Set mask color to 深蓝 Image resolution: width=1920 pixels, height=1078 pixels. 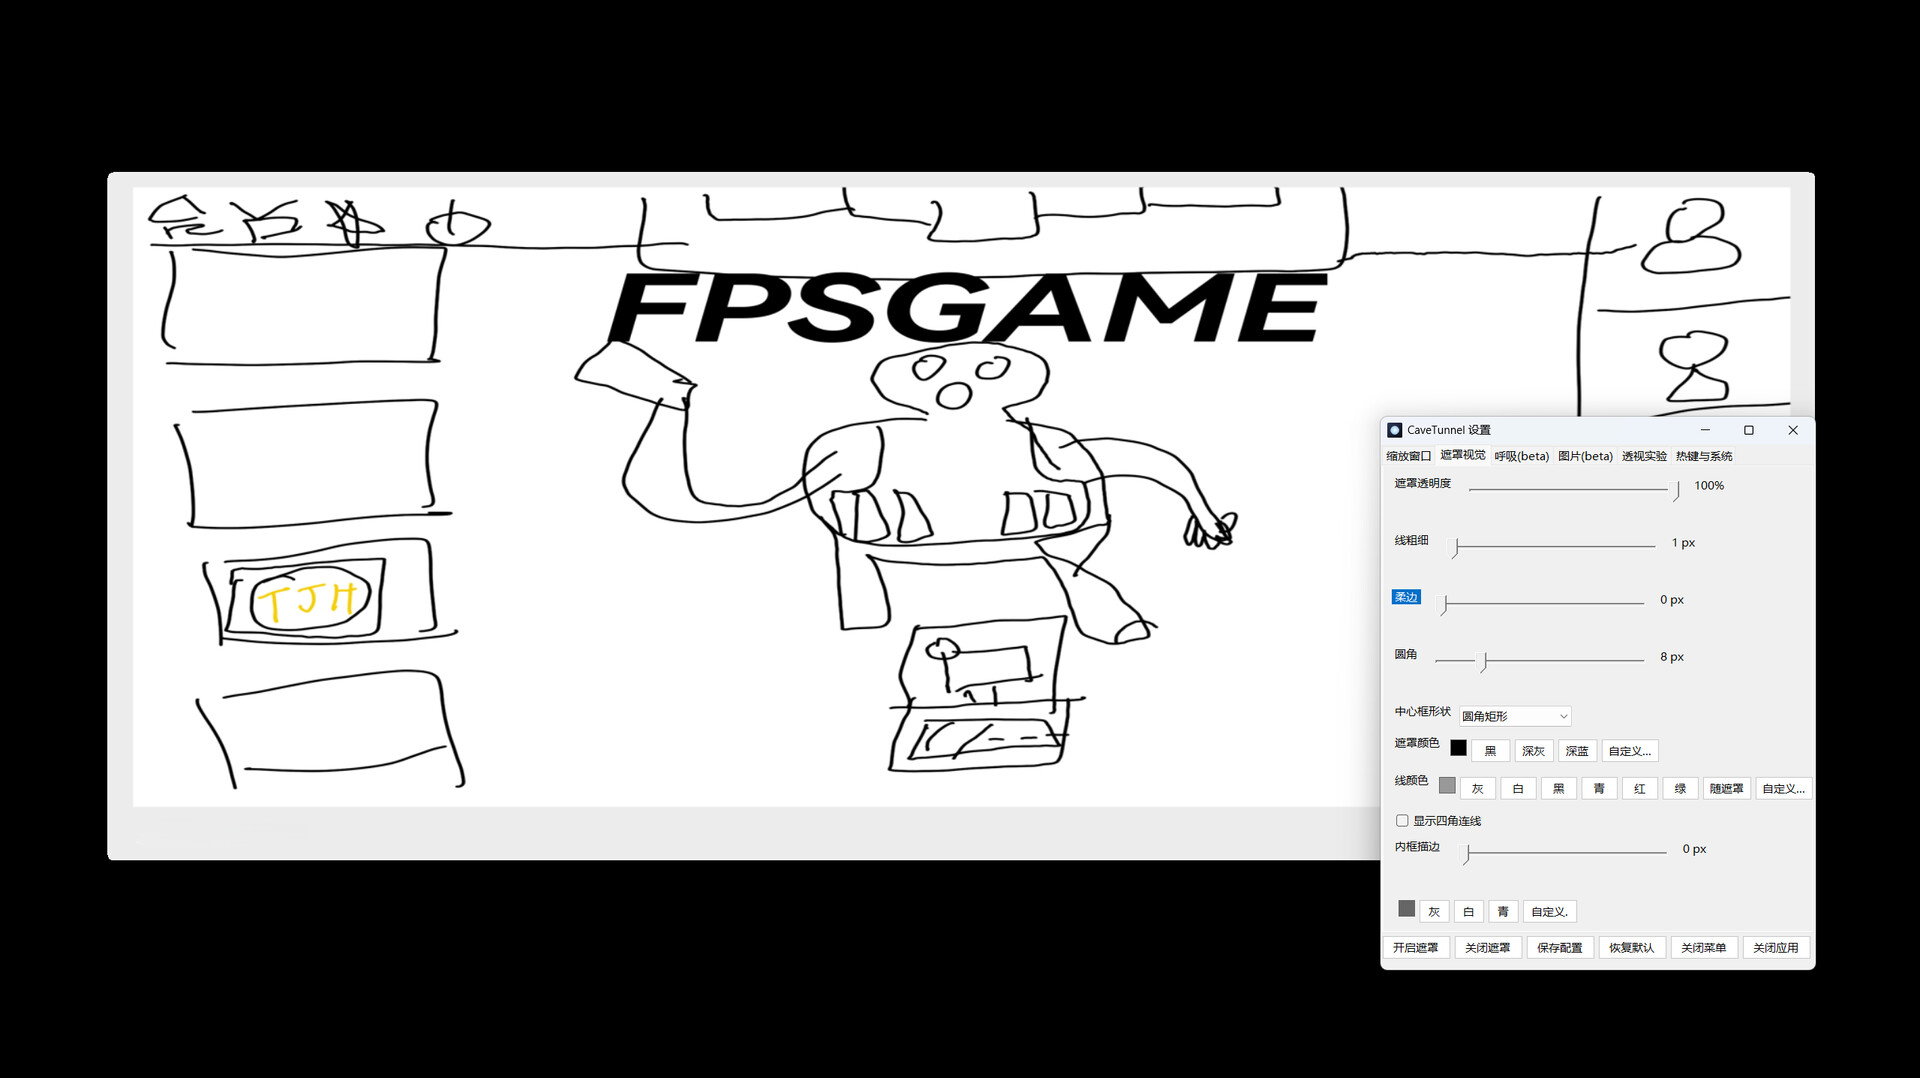point(1577,751)
